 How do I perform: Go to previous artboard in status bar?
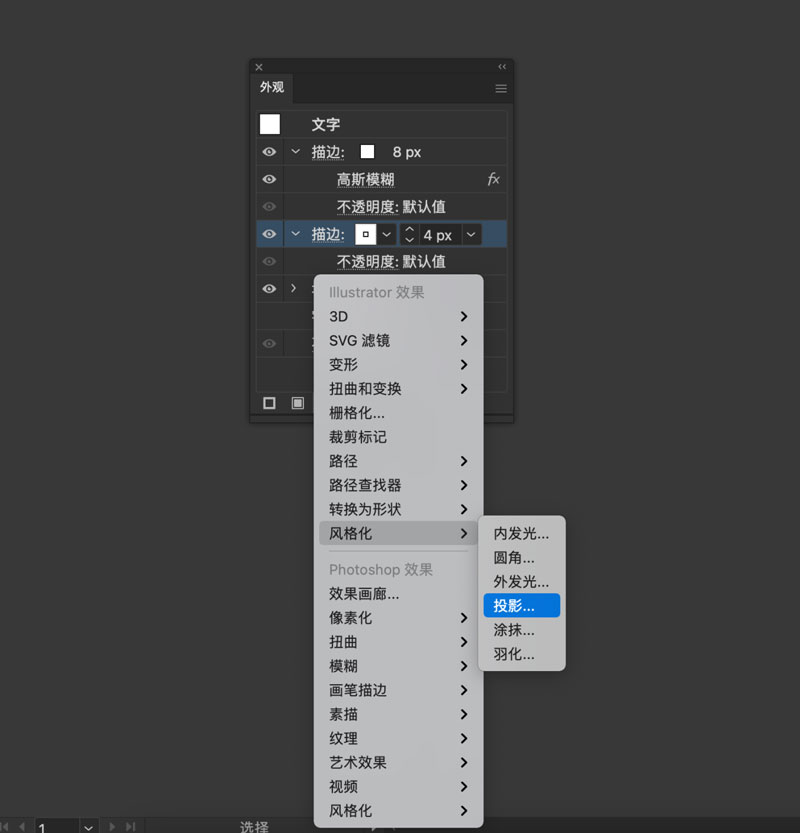point(22,827)
